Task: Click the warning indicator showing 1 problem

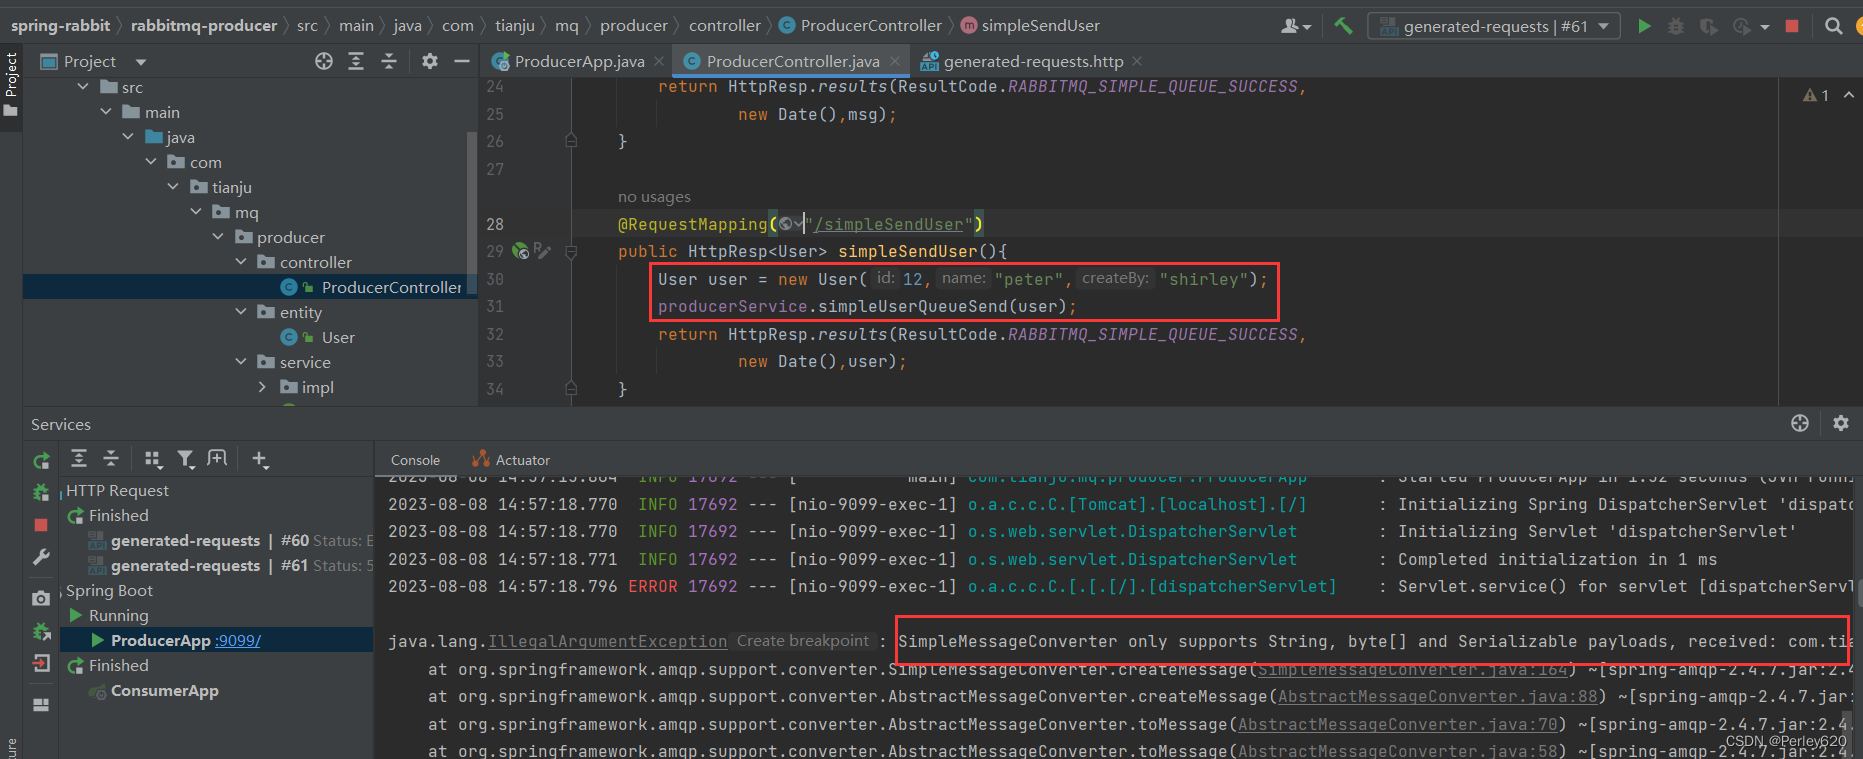Action: pyautogui.click(x=1816, y=95)
